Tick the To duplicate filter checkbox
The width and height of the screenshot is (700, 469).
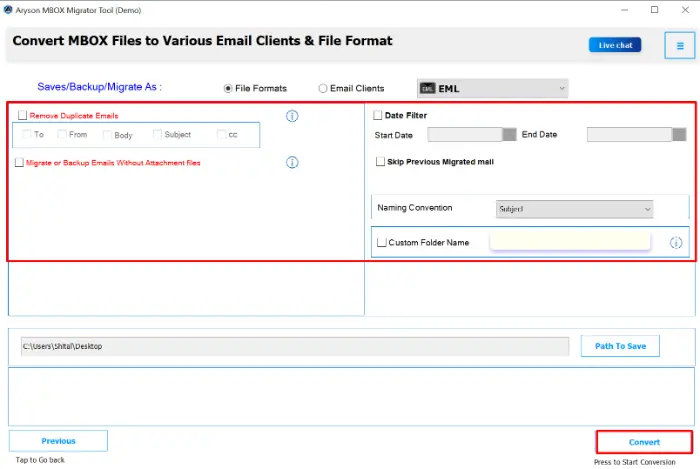(27, 134)
